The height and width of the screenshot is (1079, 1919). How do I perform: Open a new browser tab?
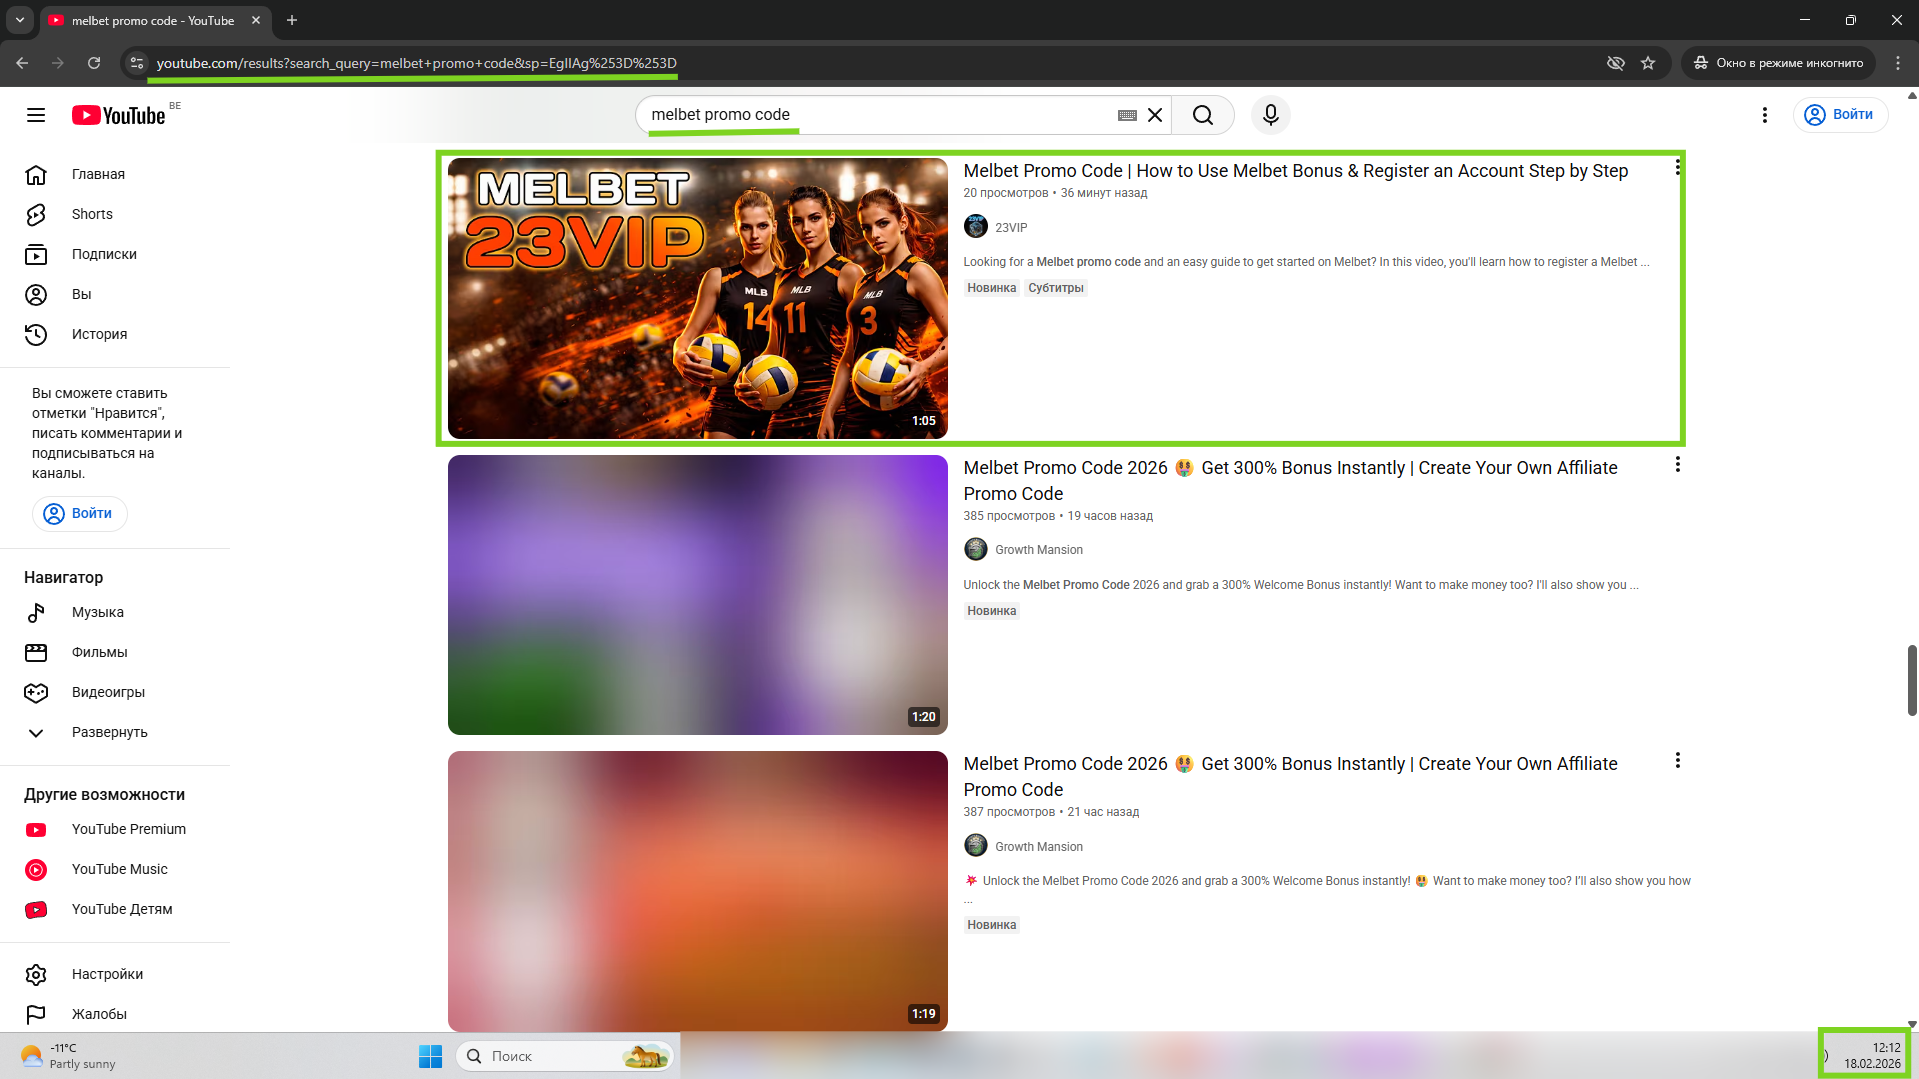tap(292, 20)
